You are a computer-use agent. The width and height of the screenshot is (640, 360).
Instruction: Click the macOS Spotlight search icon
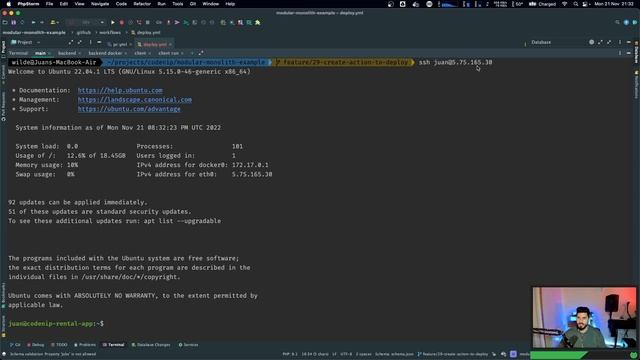576,4
